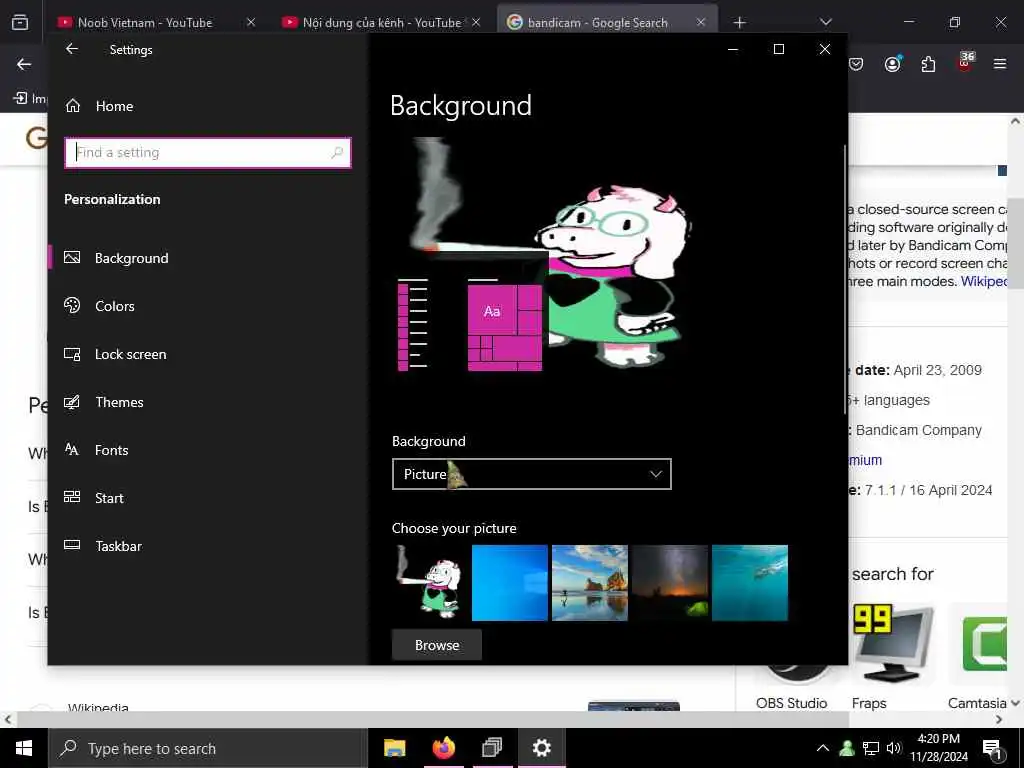Expand the Background Picture dropdown

532,474
